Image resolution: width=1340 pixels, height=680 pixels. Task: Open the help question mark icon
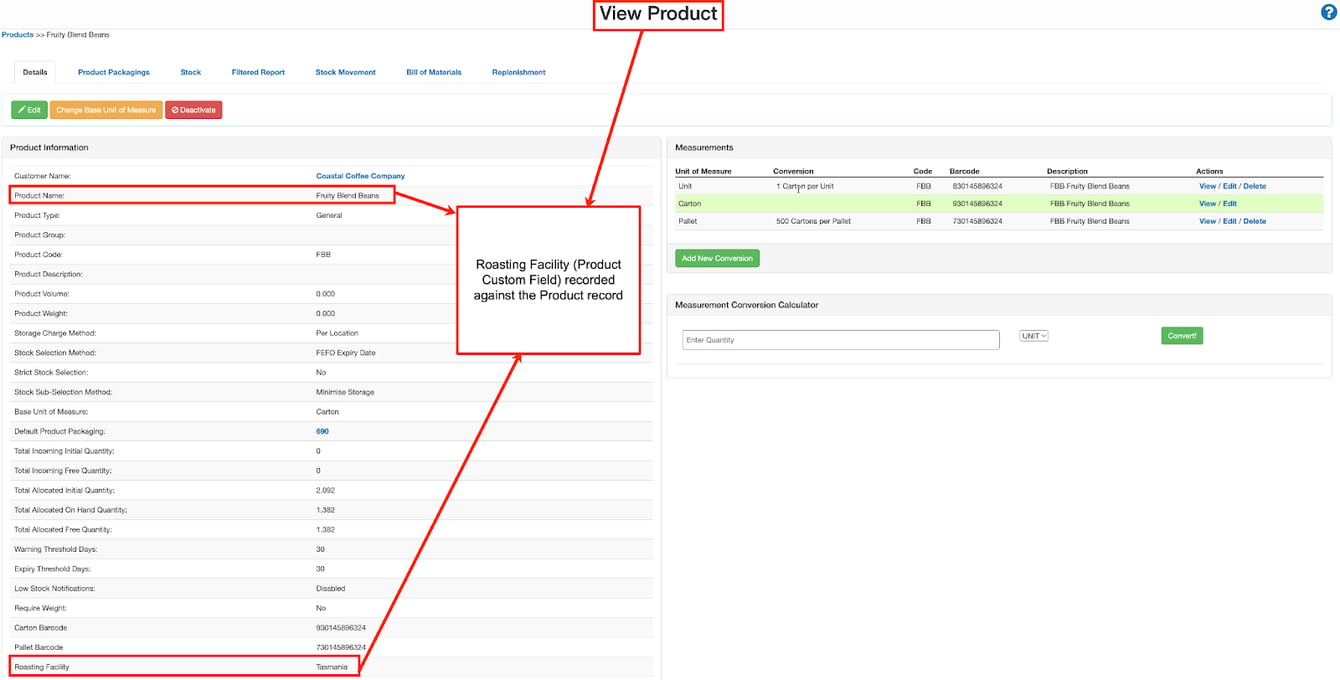click(1329, 12)
